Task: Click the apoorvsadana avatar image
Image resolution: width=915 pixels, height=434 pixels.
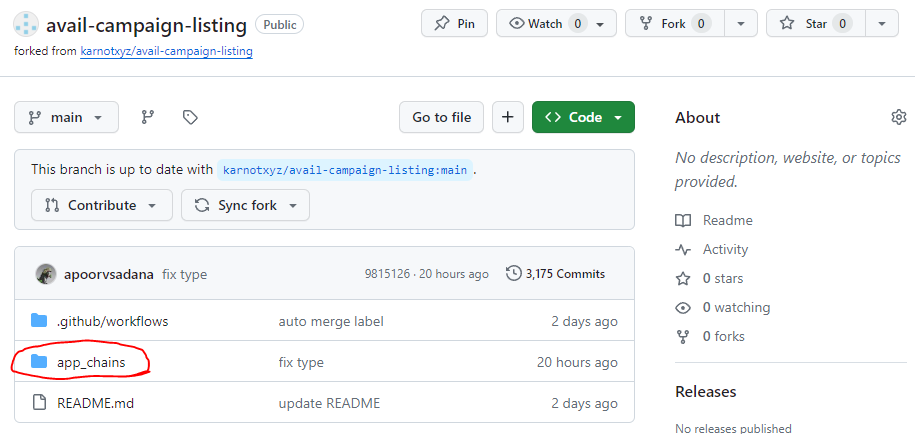Action: (46, 274)
